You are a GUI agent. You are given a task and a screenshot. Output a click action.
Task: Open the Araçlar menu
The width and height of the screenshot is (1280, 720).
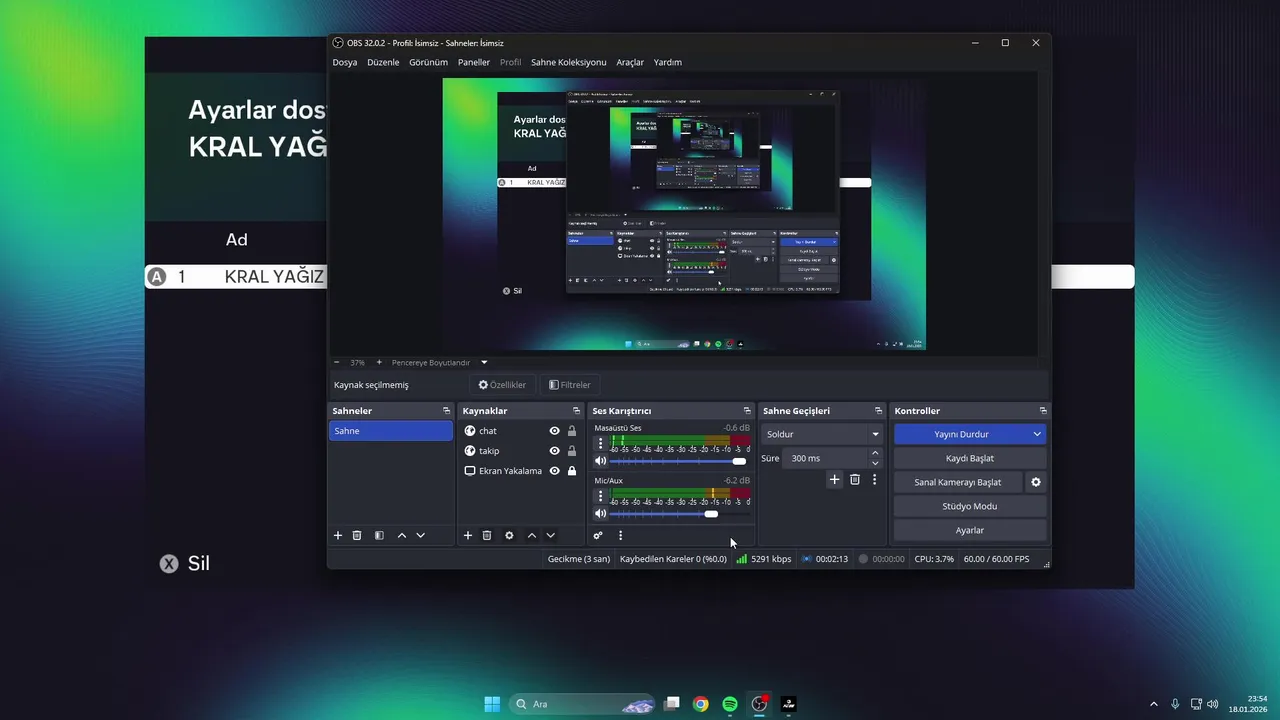(630, 62)
